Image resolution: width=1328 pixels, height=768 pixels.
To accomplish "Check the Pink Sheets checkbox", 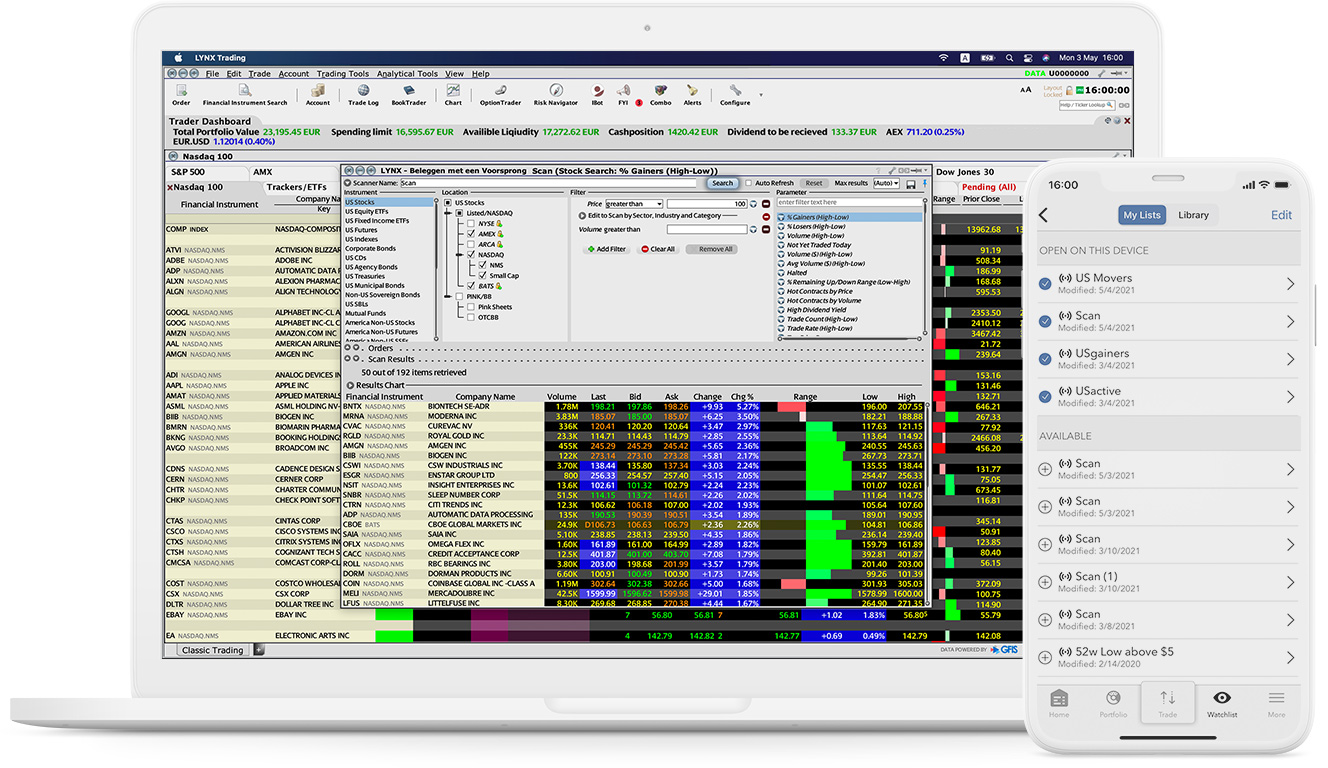I will [471, 307].
